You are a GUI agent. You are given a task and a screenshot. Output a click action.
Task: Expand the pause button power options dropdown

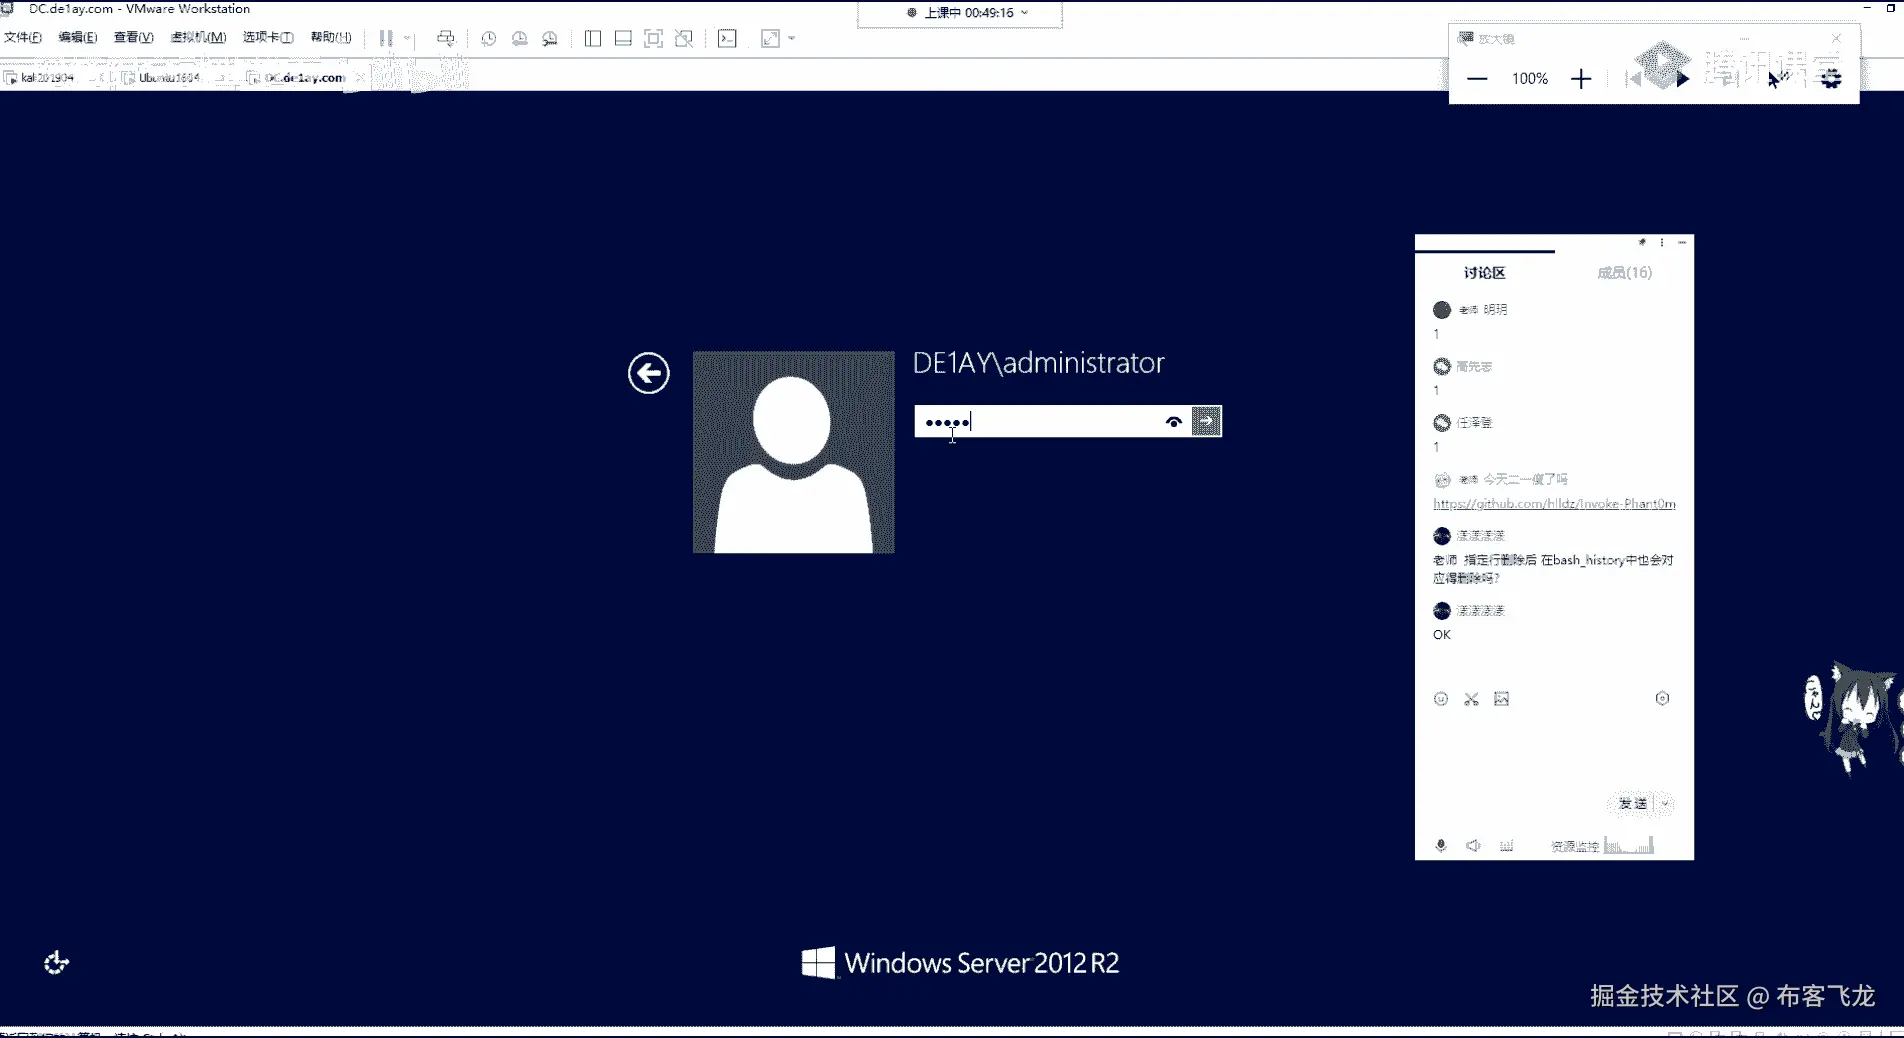pos(407,39)
